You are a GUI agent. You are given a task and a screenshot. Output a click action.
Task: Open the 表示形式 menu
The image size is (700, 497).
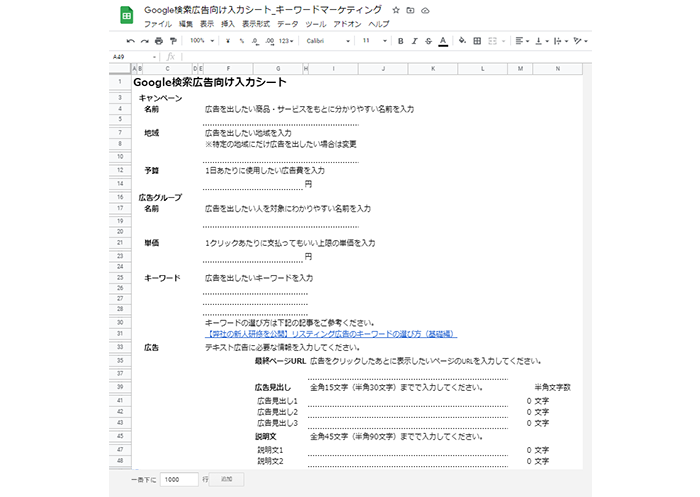pyautogui.click(x=256, y=24)
